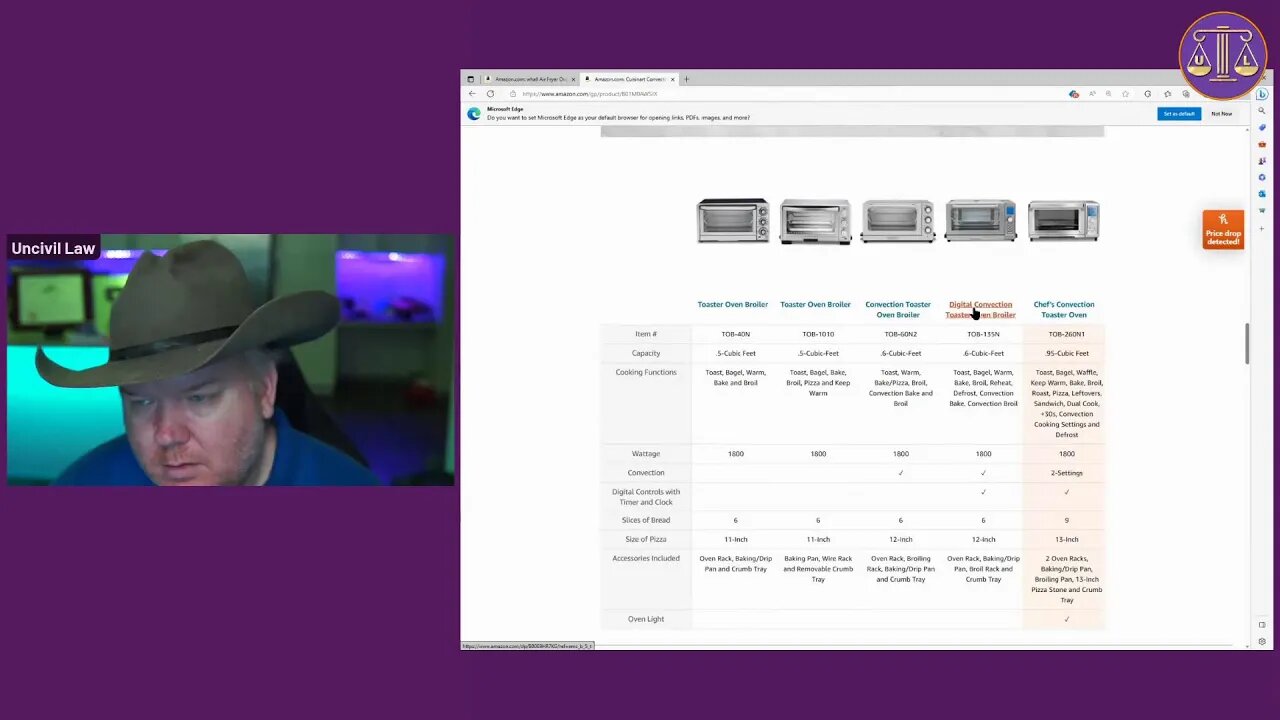
Task: Open the Microsoft 365 sidebar icon
Action: click(1262, 177)
